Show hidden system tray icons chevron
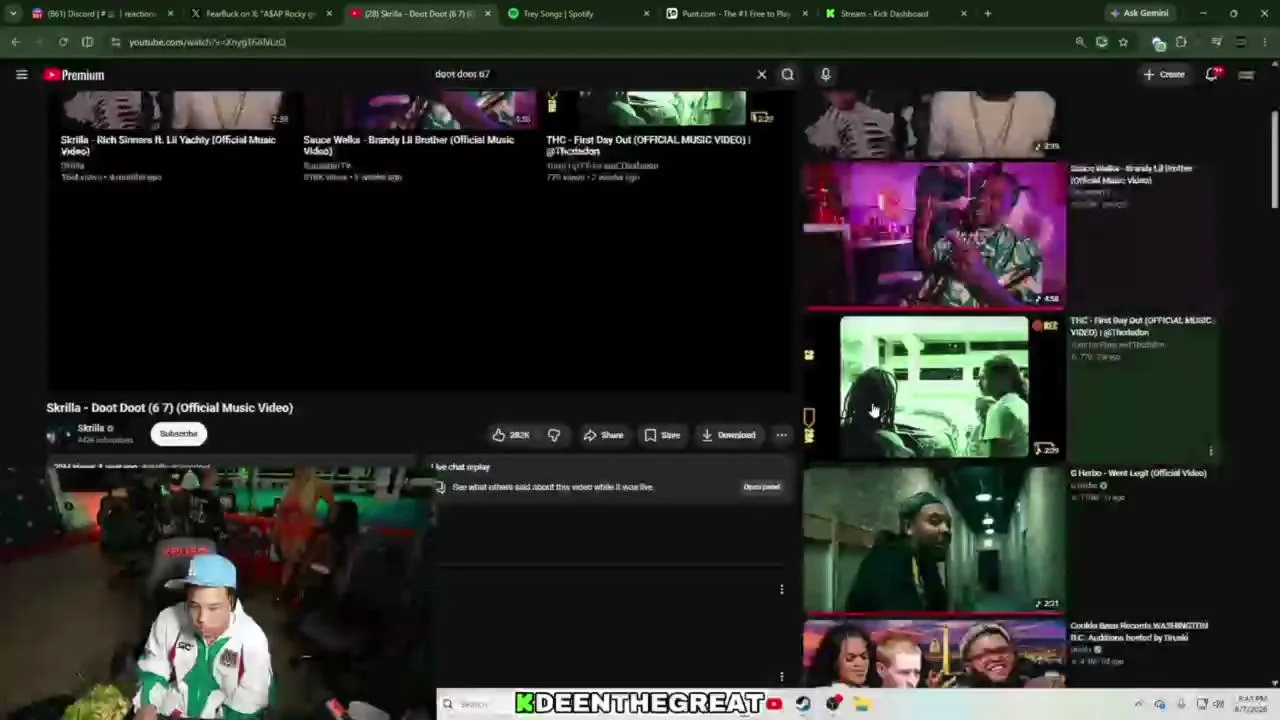The height and width of the screenshot is (720, 1280). [1139, 704]
